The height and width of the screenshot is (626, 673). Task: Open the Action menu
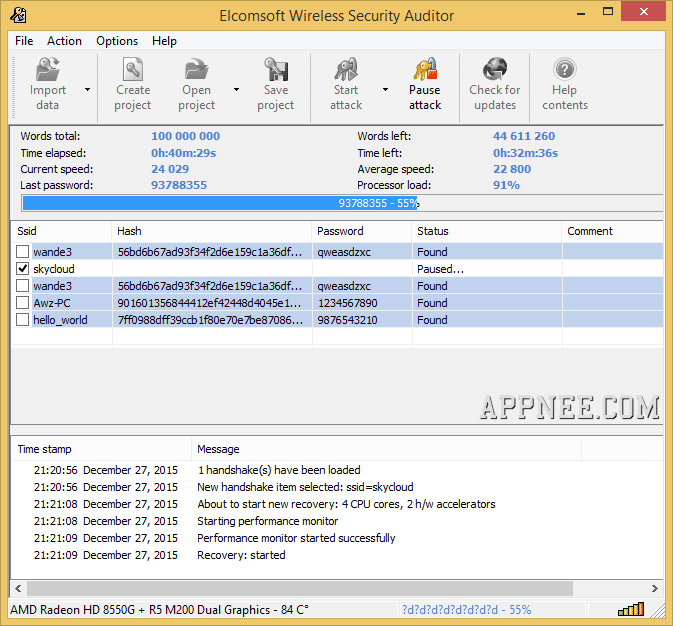[64, 41]
